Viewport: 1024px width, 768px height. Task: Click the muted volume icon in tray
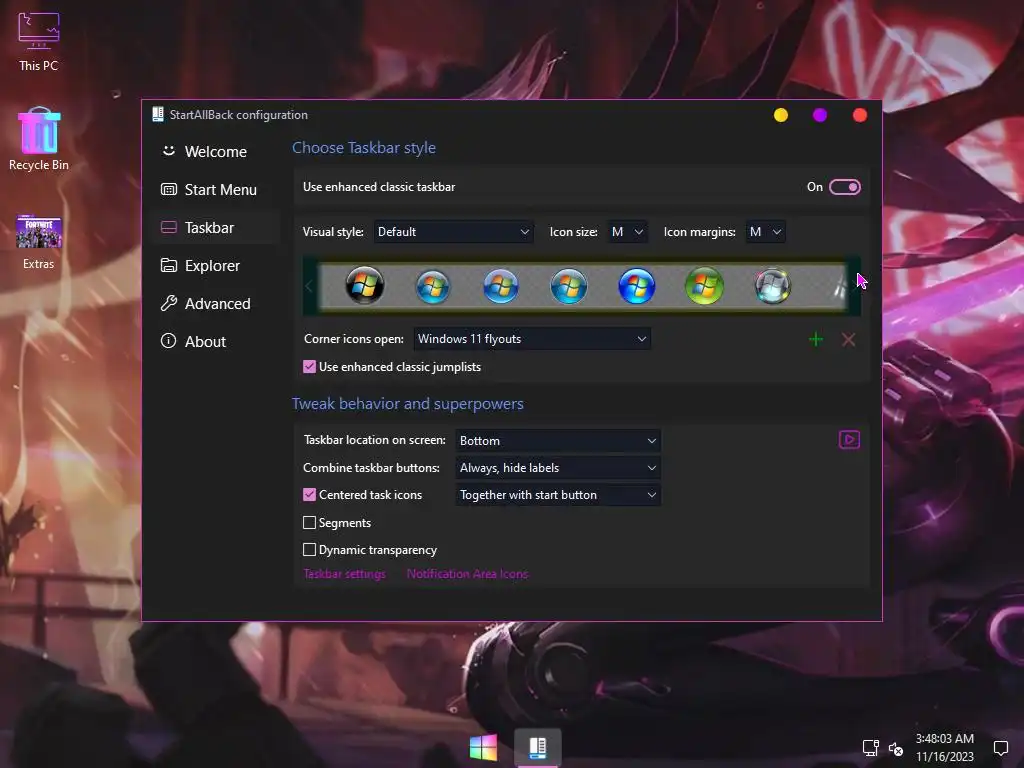coord(896,748)
